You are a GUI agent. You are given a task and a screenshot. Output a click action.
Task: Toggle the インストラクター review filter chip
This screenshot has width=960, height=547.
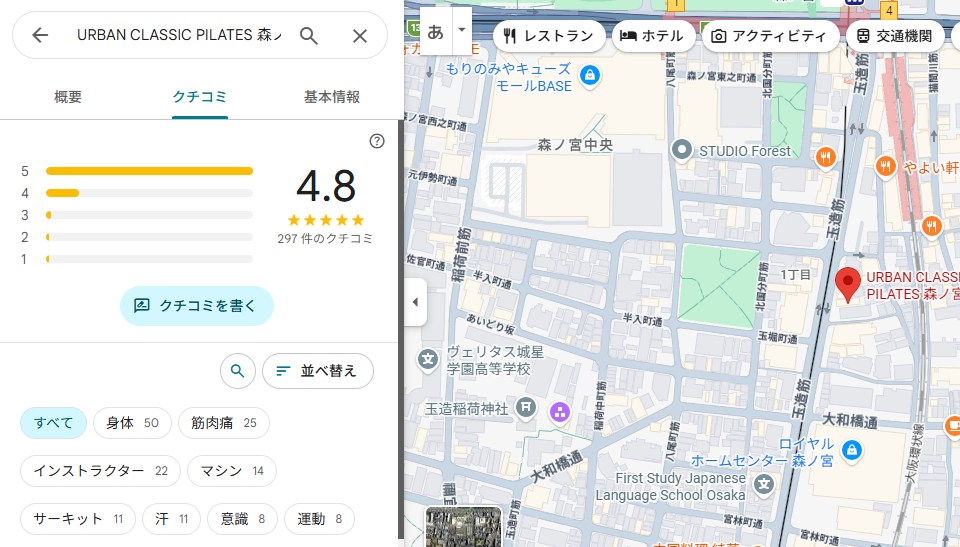pos(100,471)
